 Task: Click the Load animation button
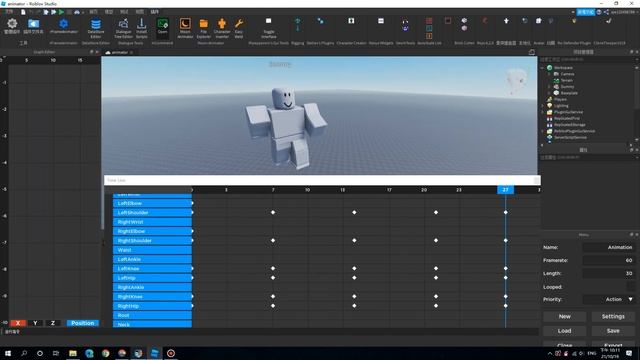coord(564,331)
